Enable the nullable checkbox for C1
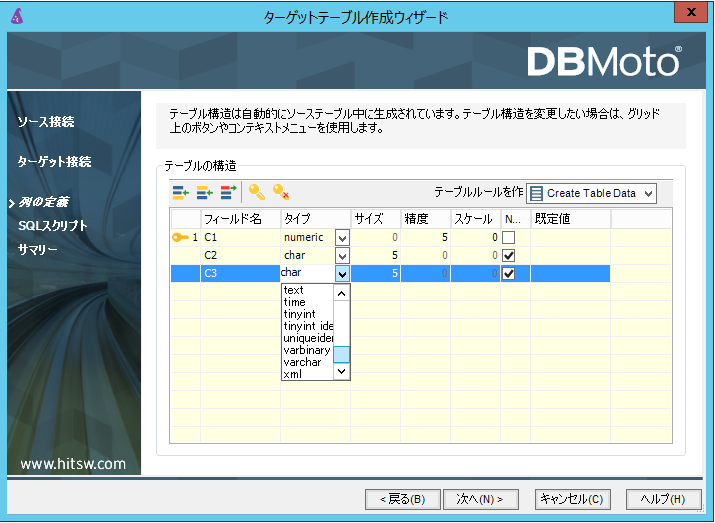715x523 pixels. point(509,238)
